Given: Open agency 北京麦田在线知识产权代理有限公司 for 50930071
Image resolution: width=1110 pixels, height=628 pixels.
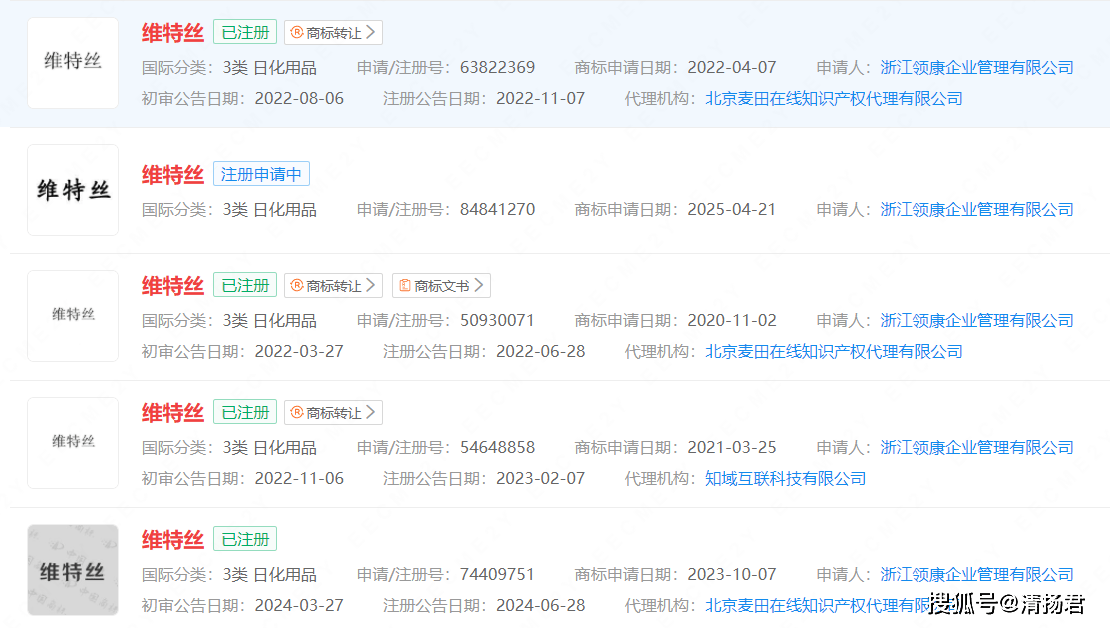Looking at the screenshot, I should click(834, 351).
